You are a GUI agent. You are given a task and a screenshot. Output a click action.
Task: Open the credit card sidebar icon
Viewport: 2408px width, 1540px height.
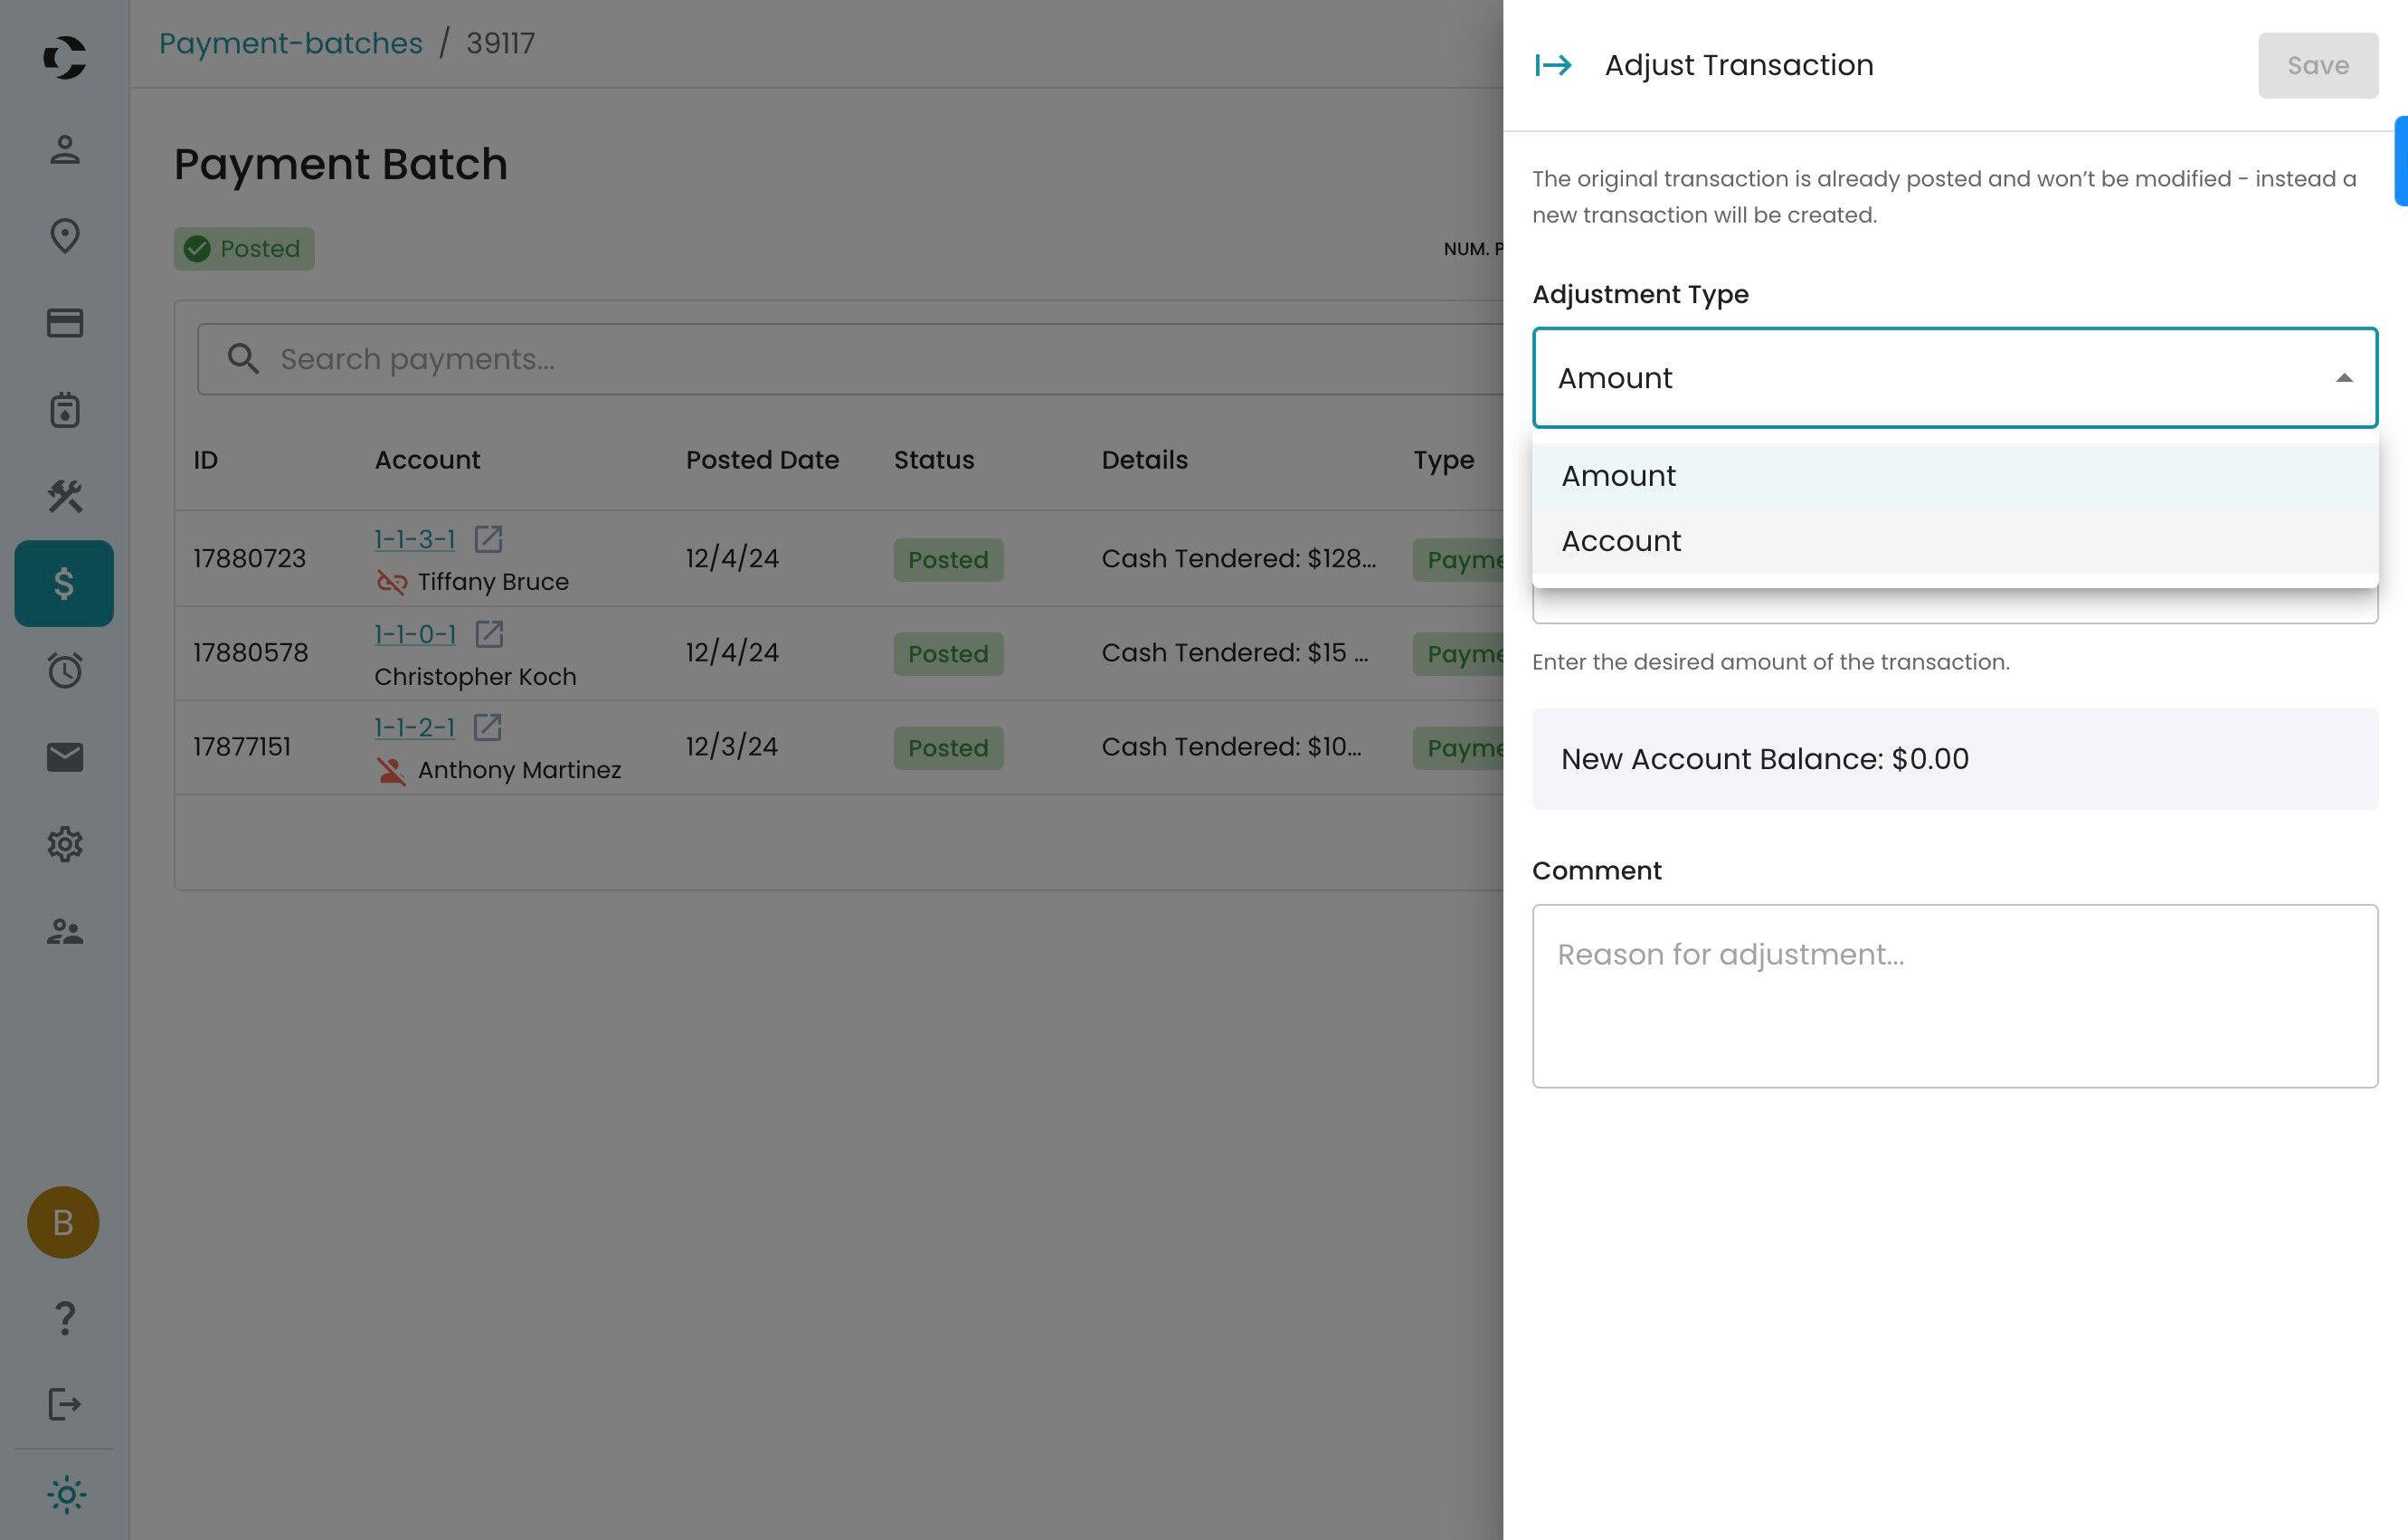point(65,323)
